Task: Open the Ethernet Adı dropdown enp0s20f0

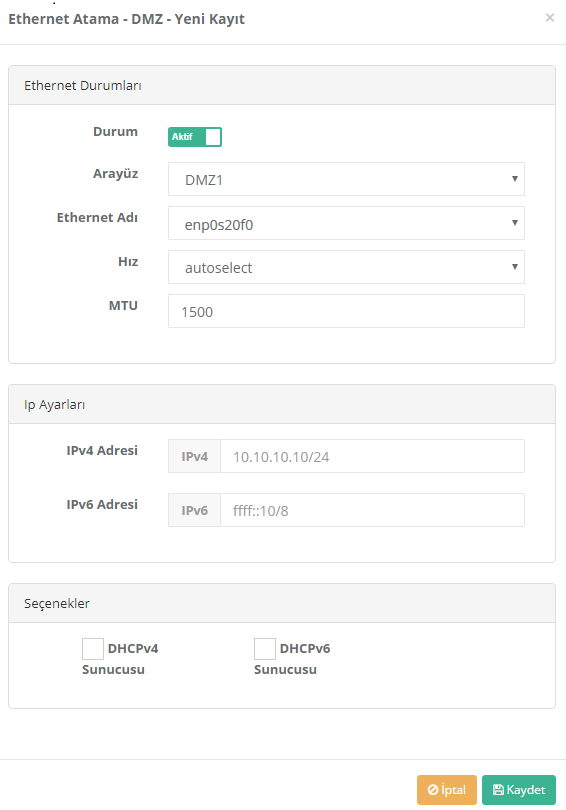Action: point(346,223)
